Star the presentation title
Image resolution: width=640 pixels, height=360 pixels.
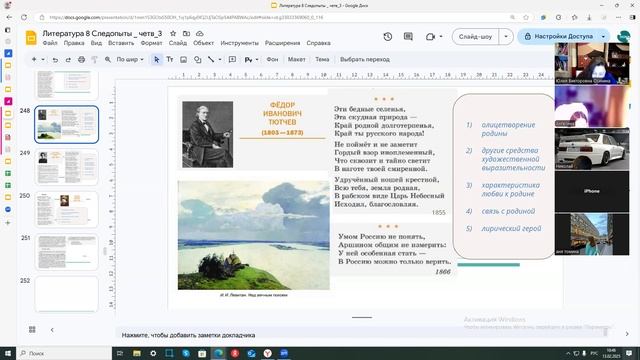tap(173, 33)
